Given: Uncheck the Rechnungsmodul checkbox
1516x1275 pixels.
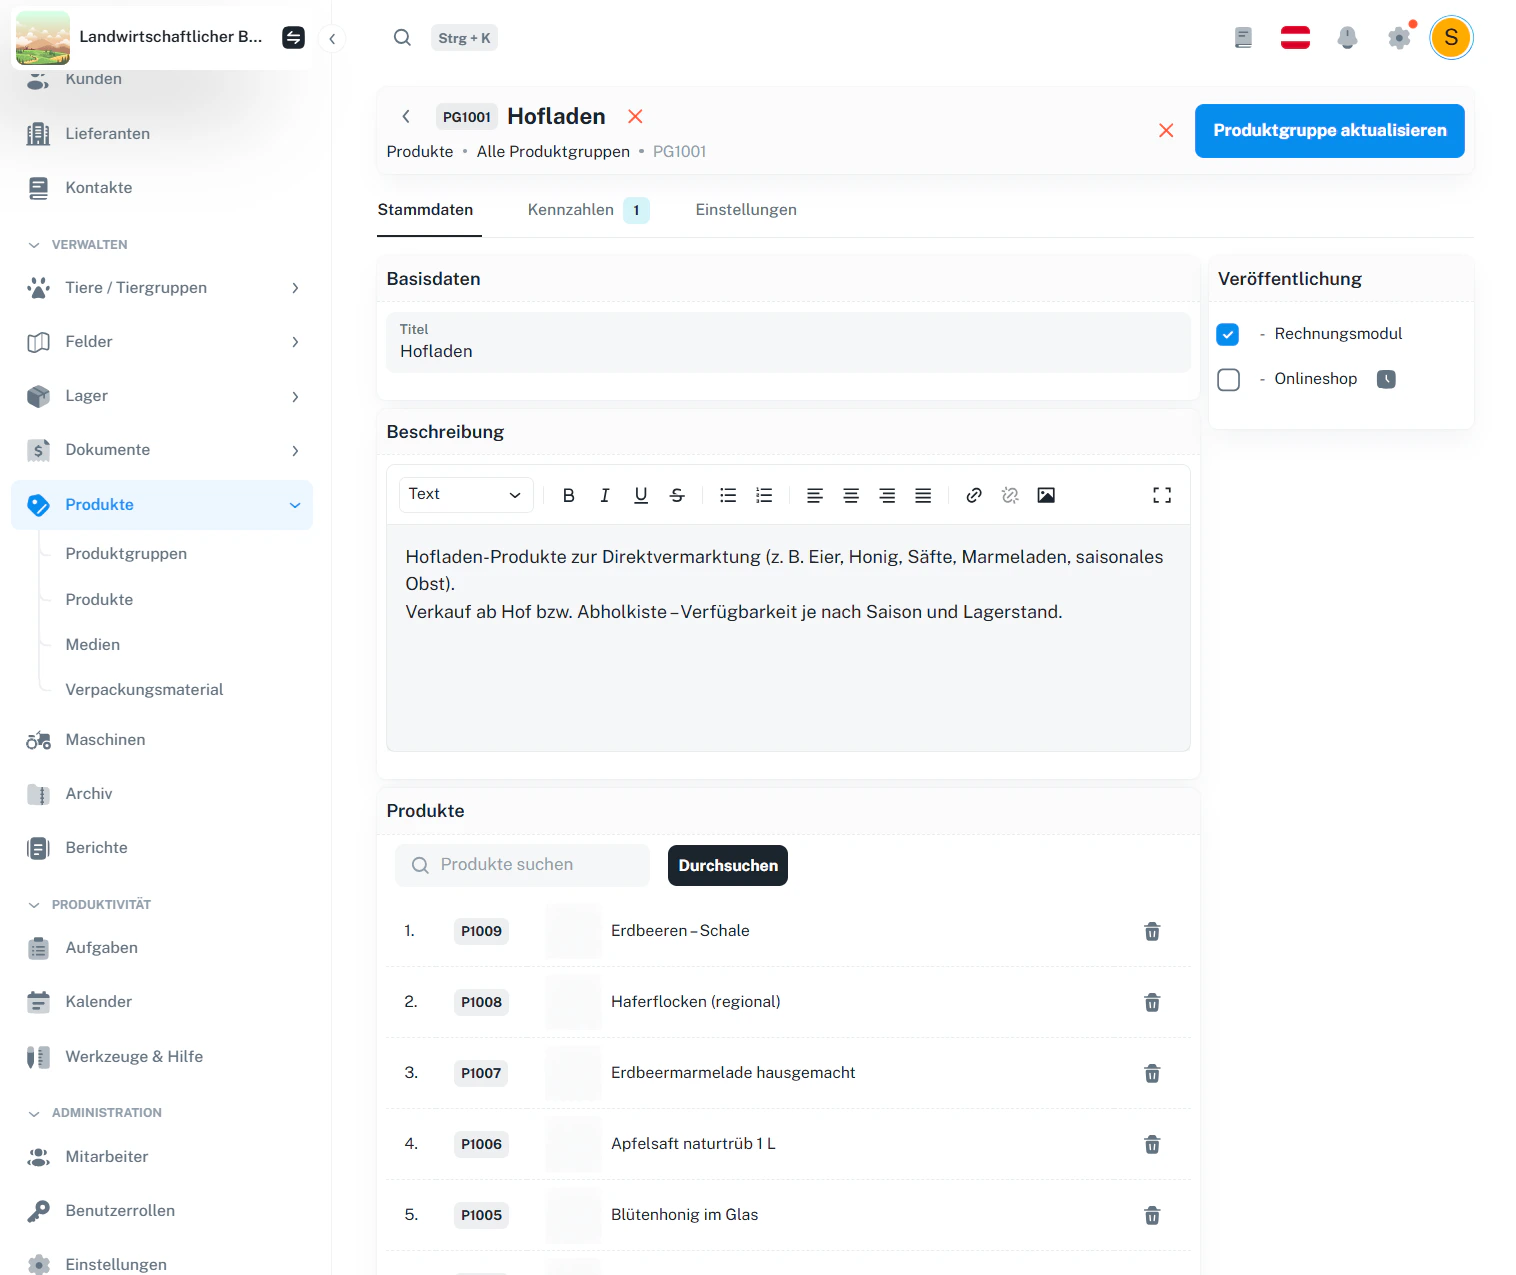Looking at the screenshot, I should click(x=1228, y=334).
